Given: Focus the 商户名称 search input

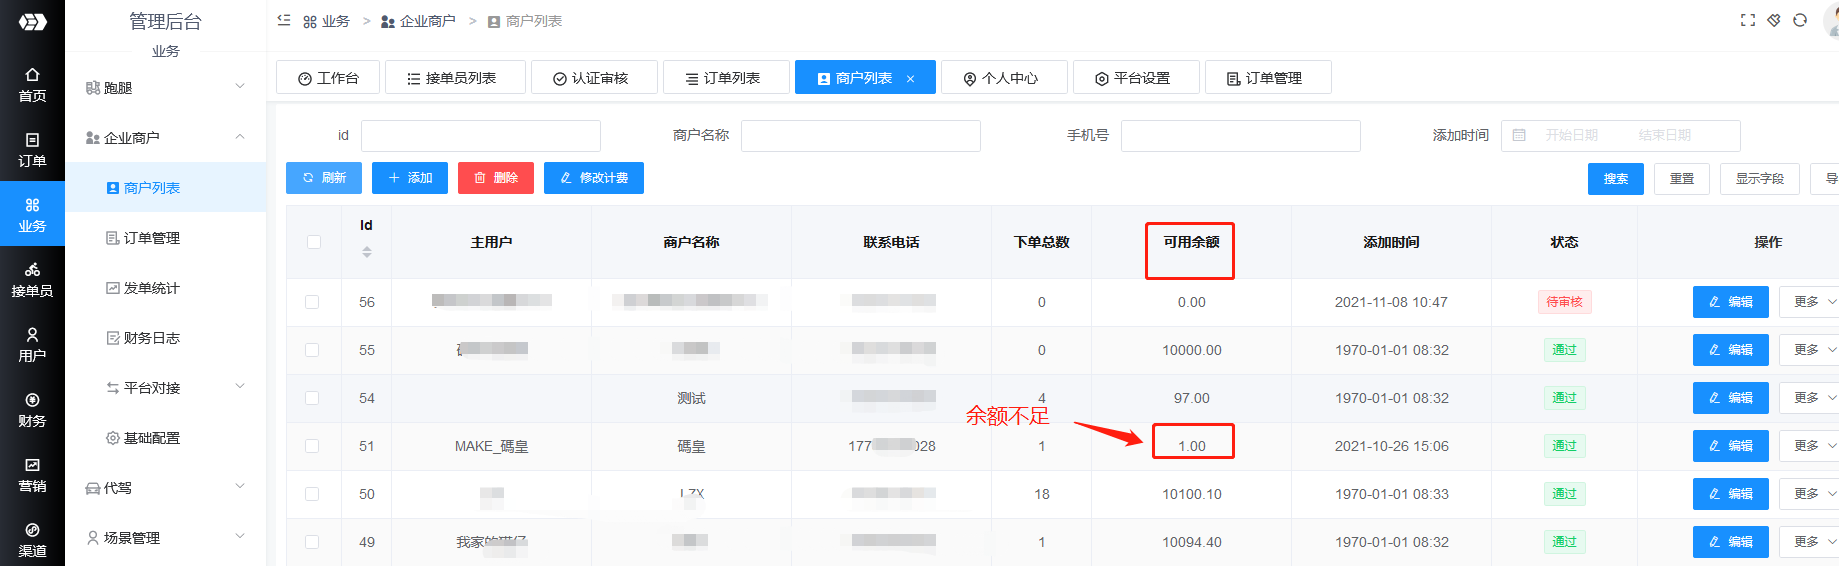Looking at the screenshot, I should 861,136.
